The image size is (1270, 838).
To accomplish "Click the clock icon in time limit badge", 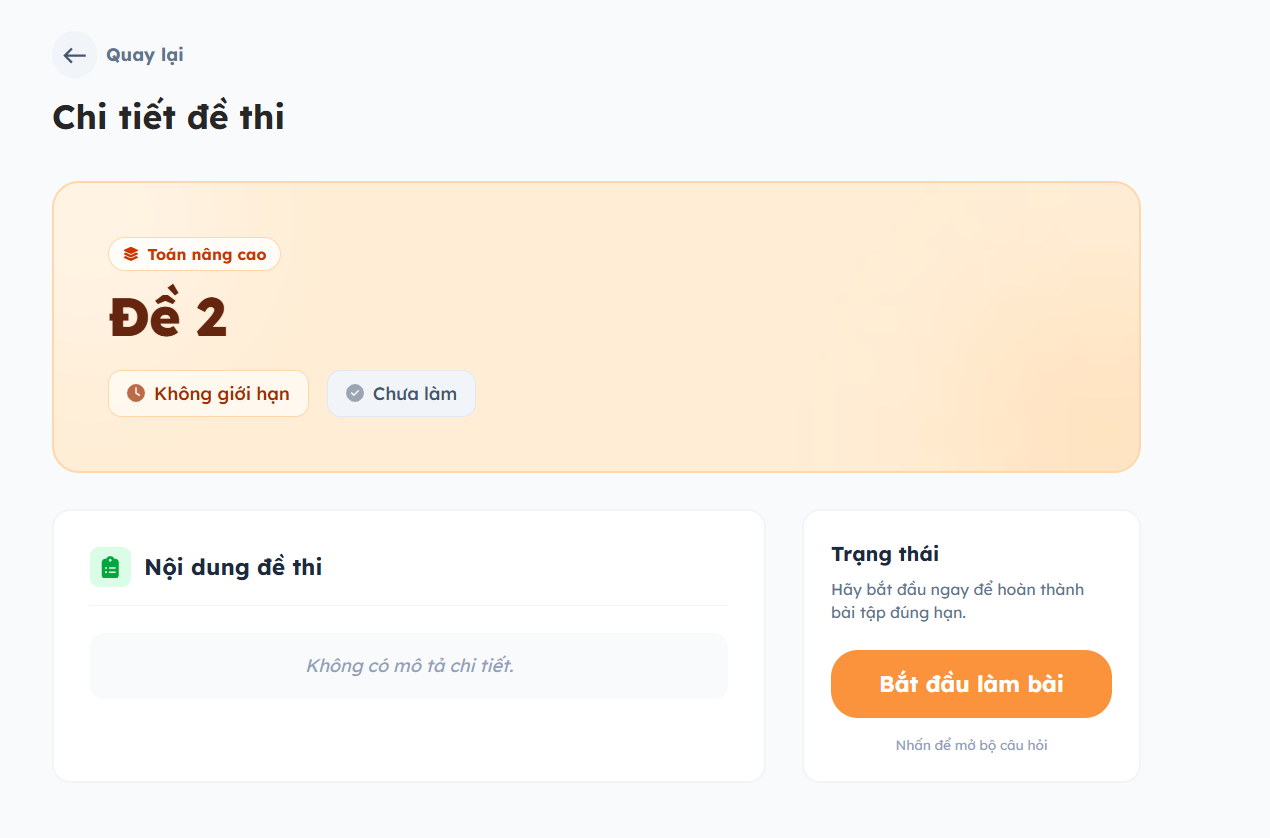I will tap(136, 393).
